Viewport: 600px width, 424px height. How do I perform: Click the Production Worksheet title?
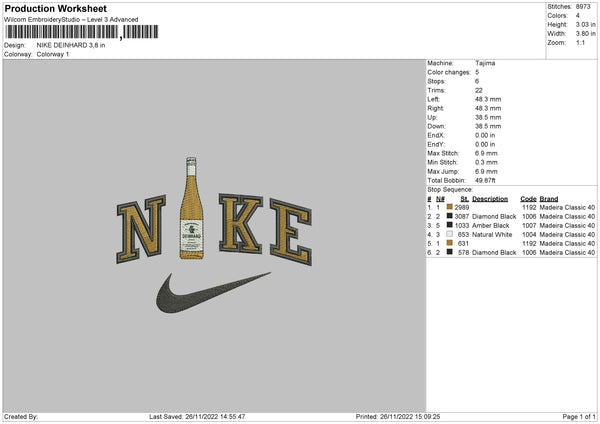click(x=55, y=8)
